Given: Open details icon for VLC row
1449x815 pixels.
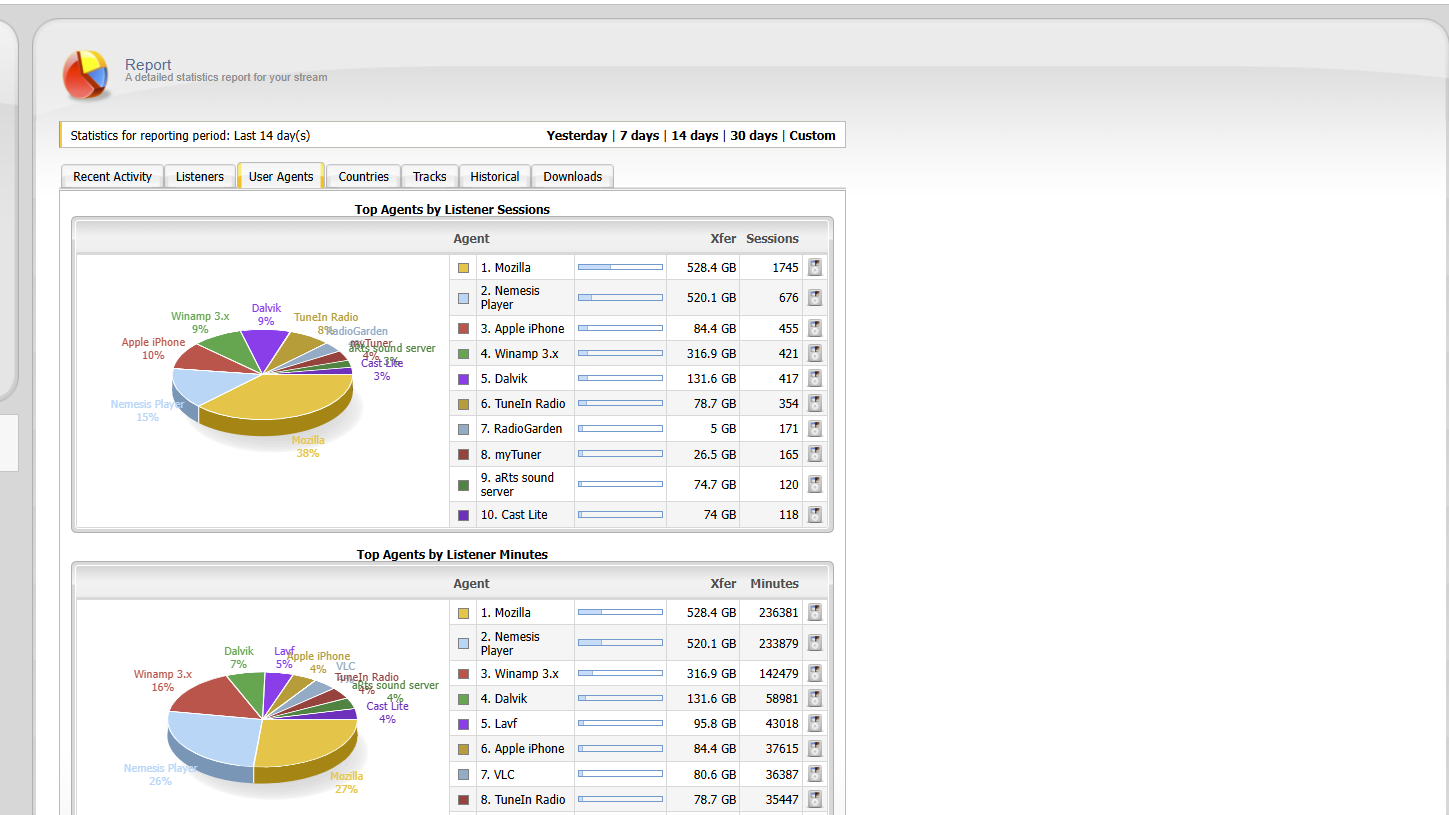Looking at the screenshot, I should pyautogui.click(x=815, y=774).
